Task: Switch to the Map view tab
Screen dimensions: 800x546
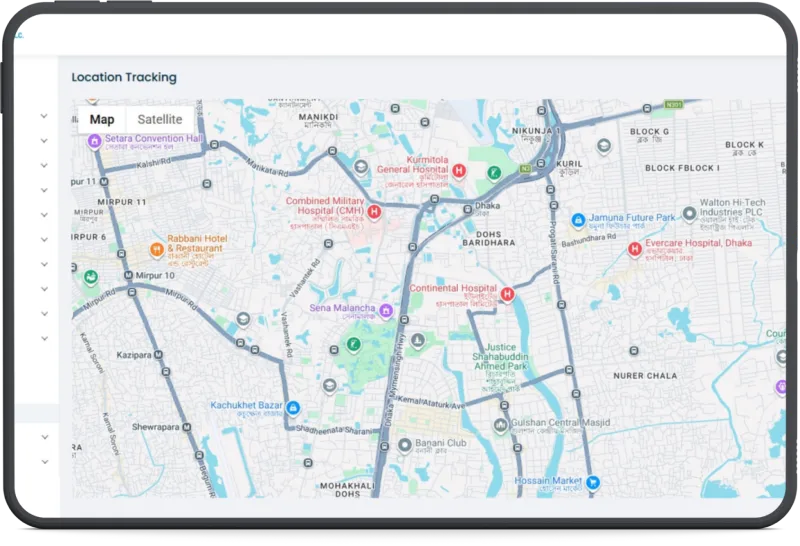Action: tap(102, 119)
